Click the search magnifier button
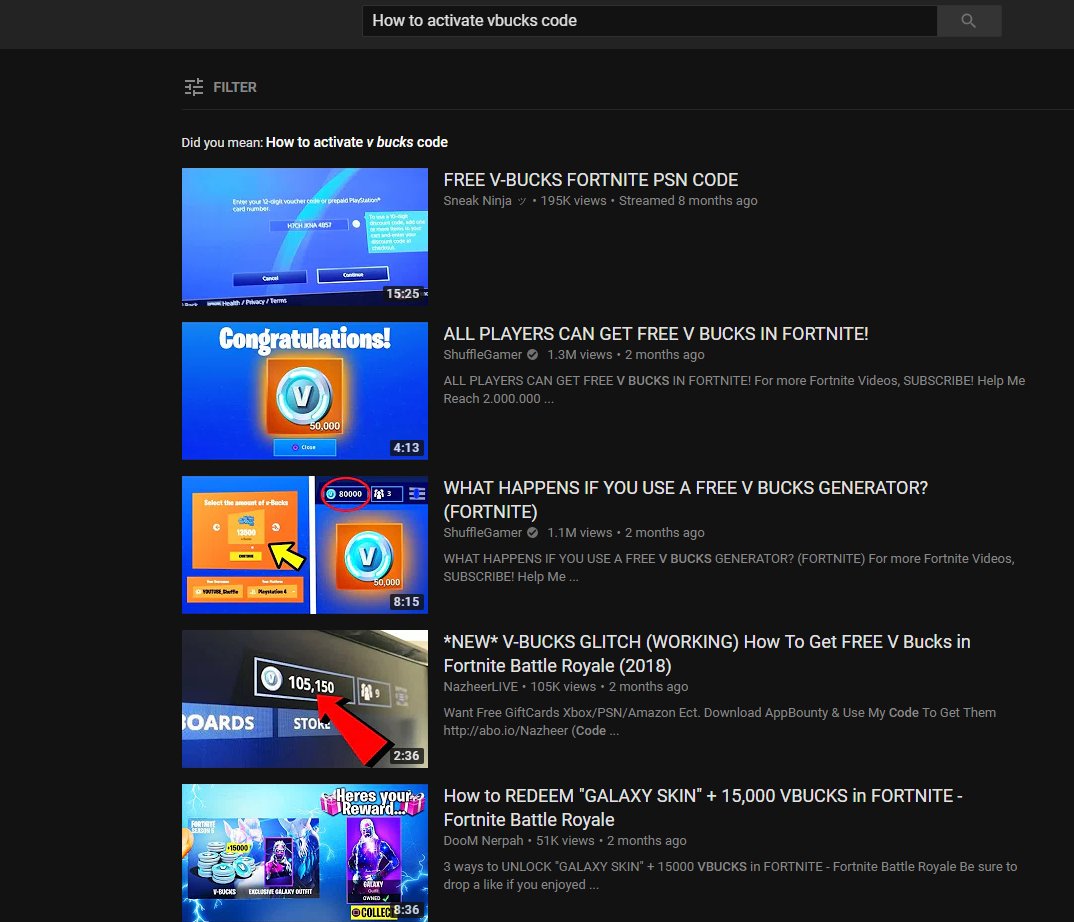1074x922 pixels. tap(969, 21)
